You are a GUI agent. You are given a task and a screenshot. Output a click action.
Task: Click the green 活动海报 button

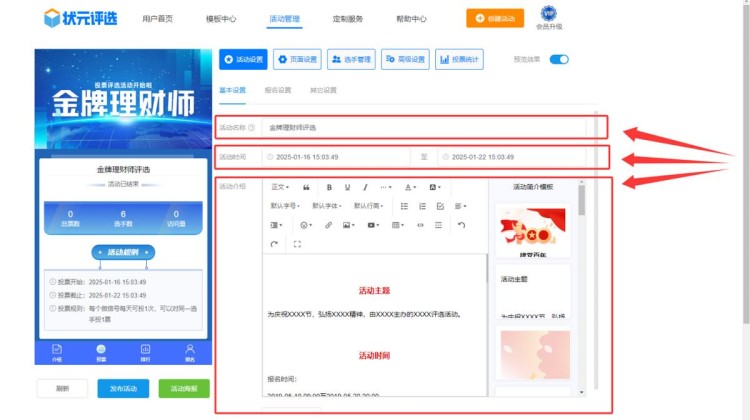[x=184, y=388]
